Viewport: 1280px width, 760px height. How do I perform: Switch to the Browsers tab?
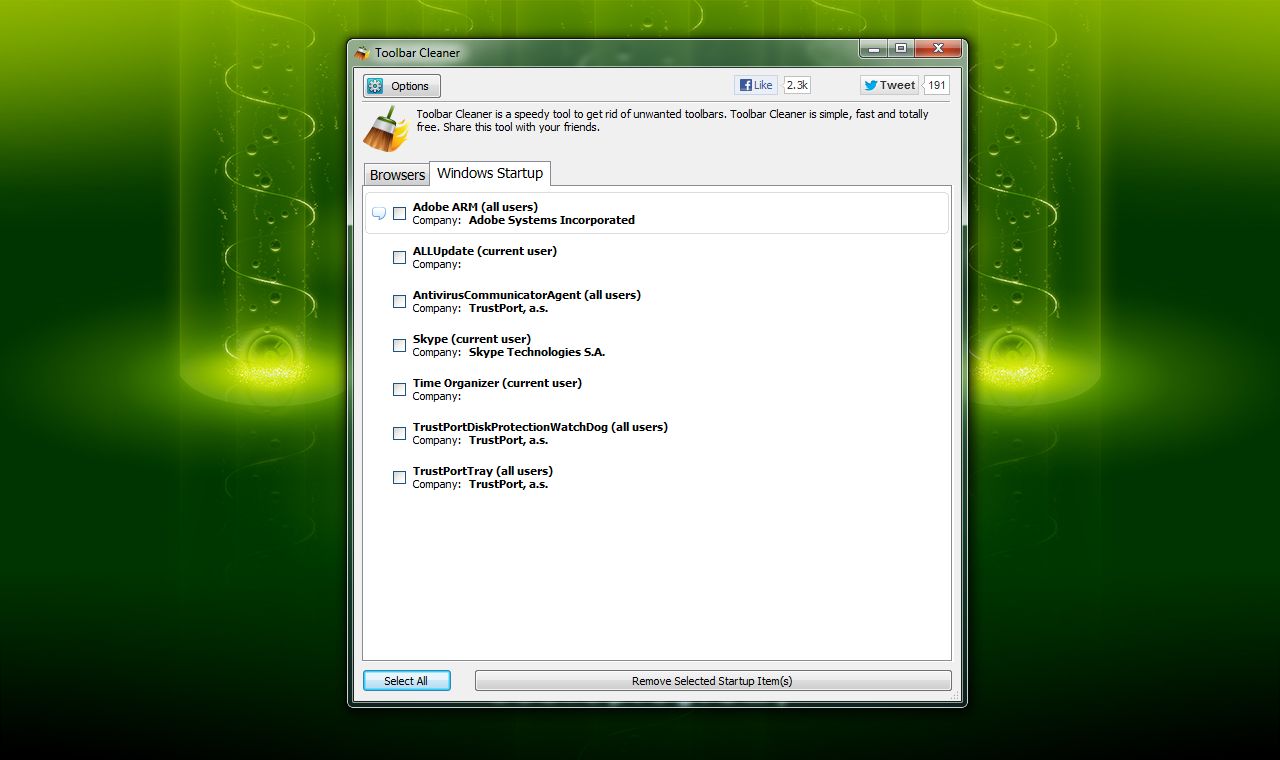pyautogui.click(x=397, y=175)
